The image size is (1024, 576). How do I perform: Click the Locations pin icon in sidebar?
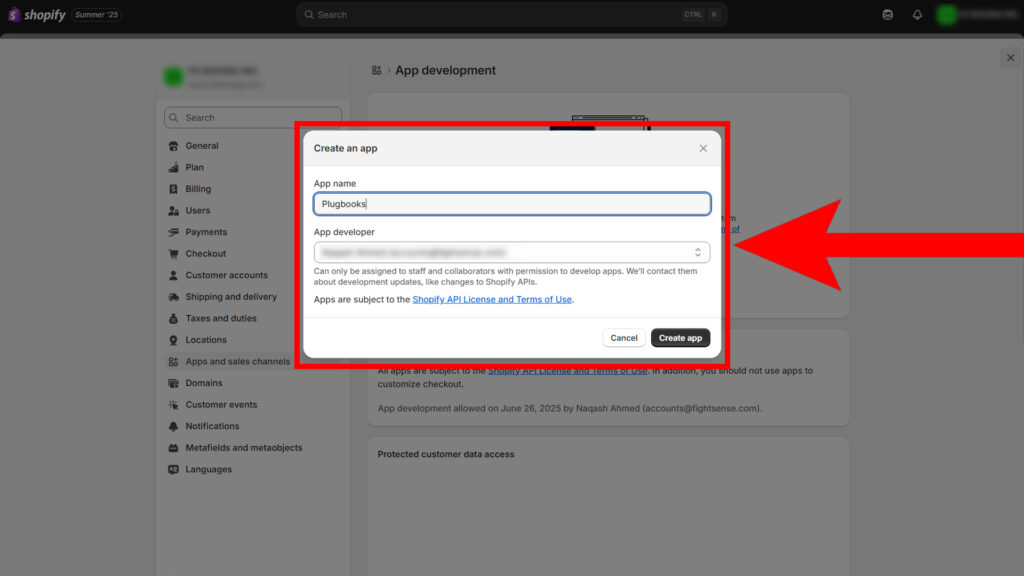click(x=173, y=340)
